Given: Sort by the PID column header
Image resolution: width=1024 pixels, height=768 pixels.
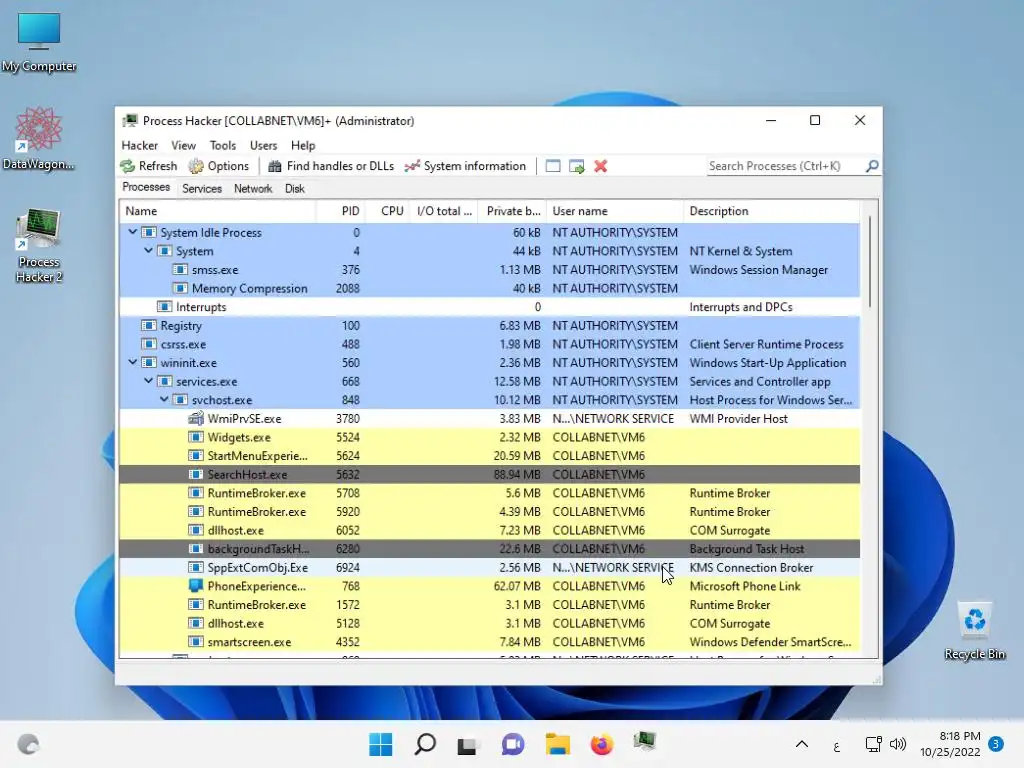Looking at the screenshot, I should pos(340,211).
